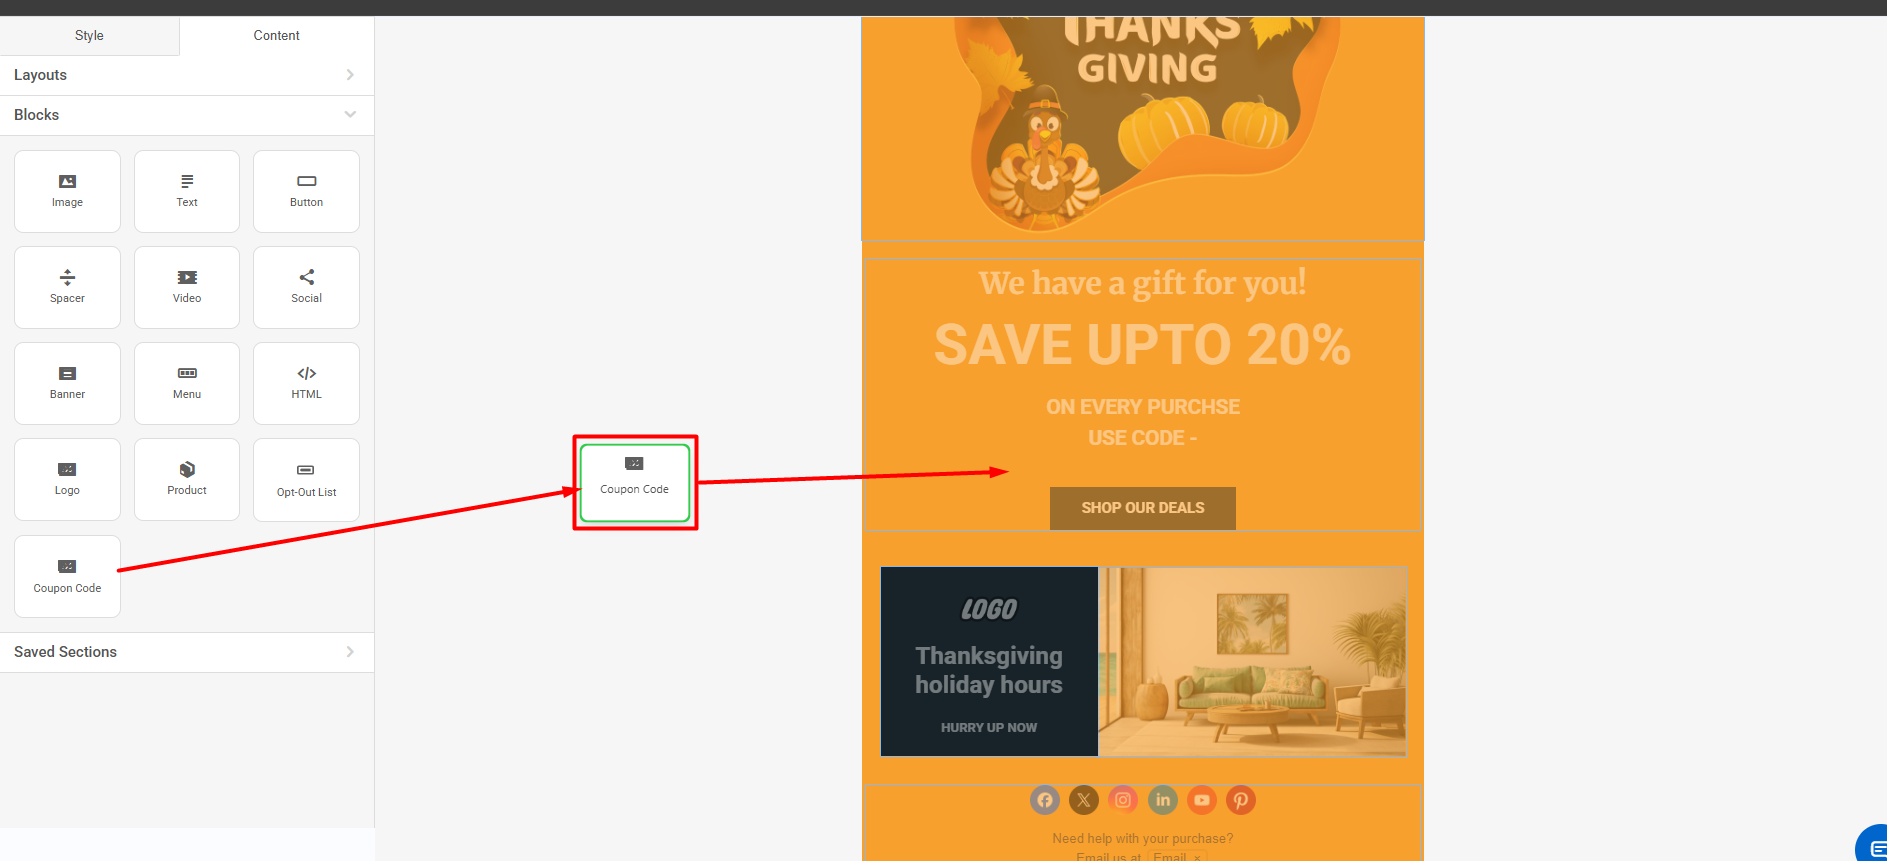The height and width of the screenshot is (861, 1887).
Task: Click the SHOP OUR DEALS button
Action: point(1143,508)
